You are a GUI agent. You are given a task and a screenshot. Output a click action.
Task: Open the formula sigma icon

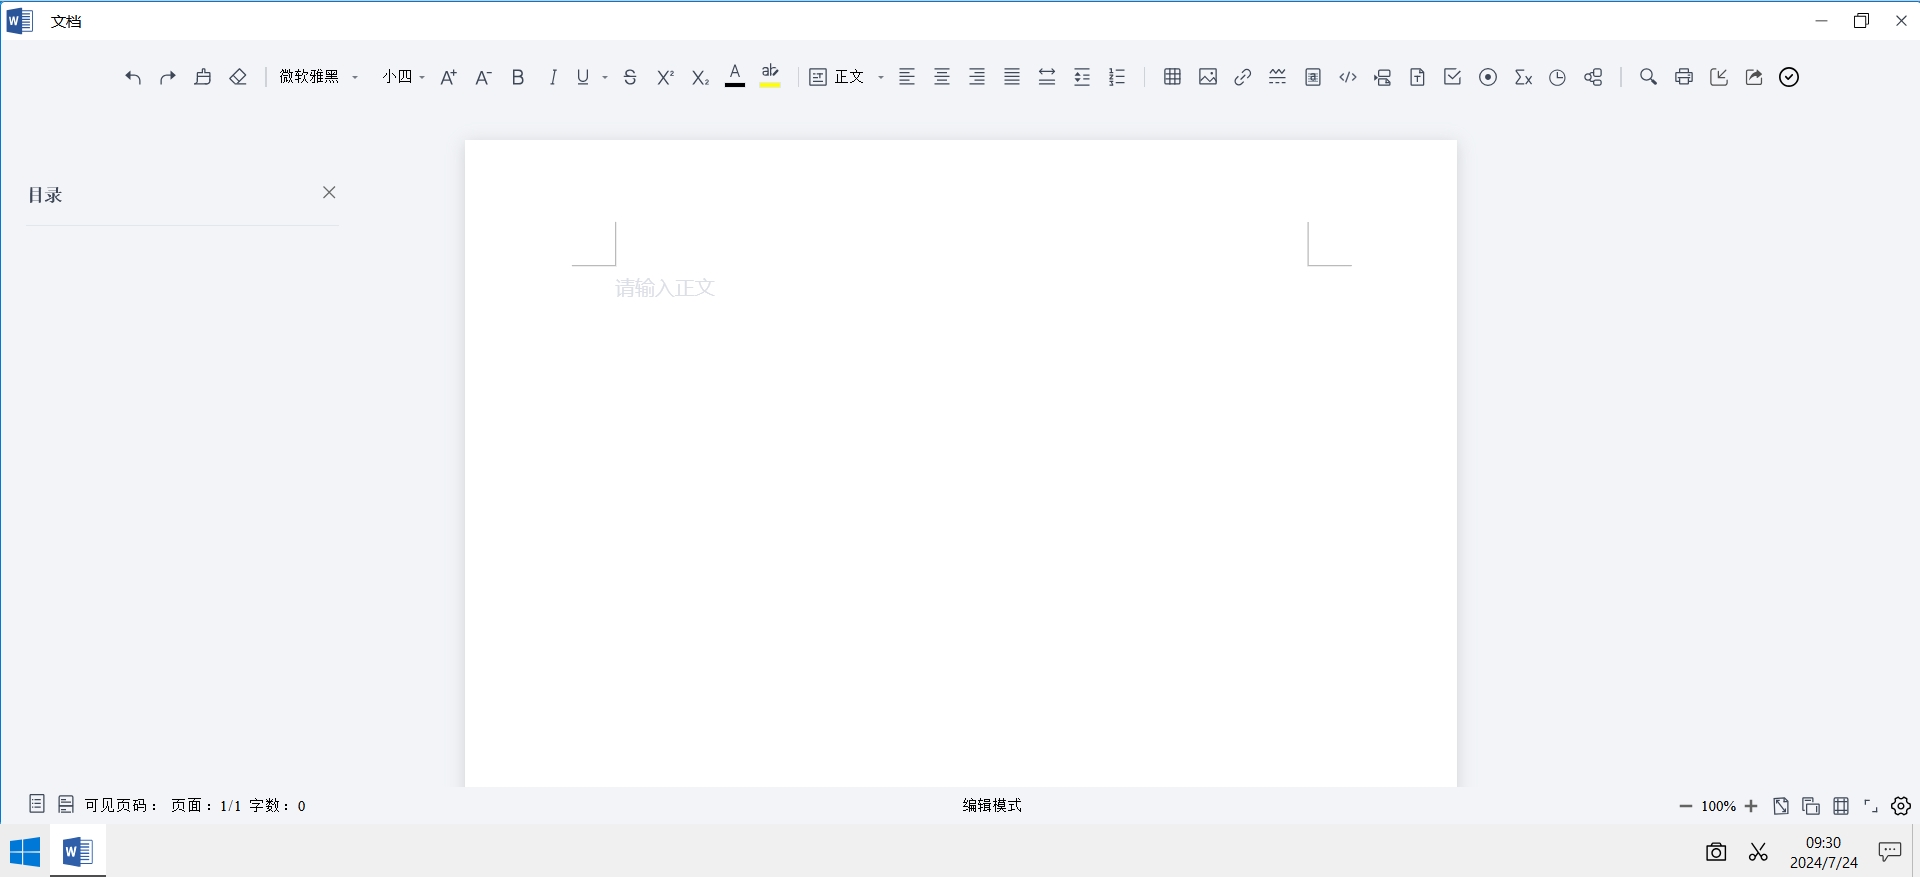pyautogui.click(x=1523, y=77)
